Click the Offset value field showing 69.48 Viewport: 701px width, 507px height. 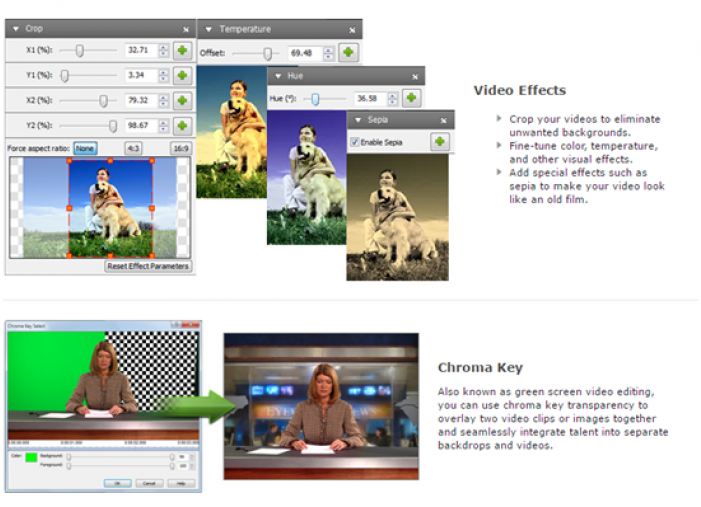click(x=305, y=53)
